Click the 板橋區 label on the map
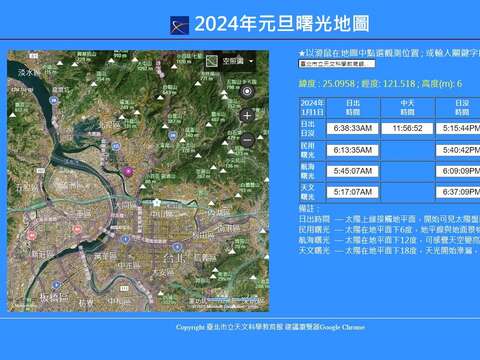The width and height of the screenshot is (480, 360). (54, 297)
